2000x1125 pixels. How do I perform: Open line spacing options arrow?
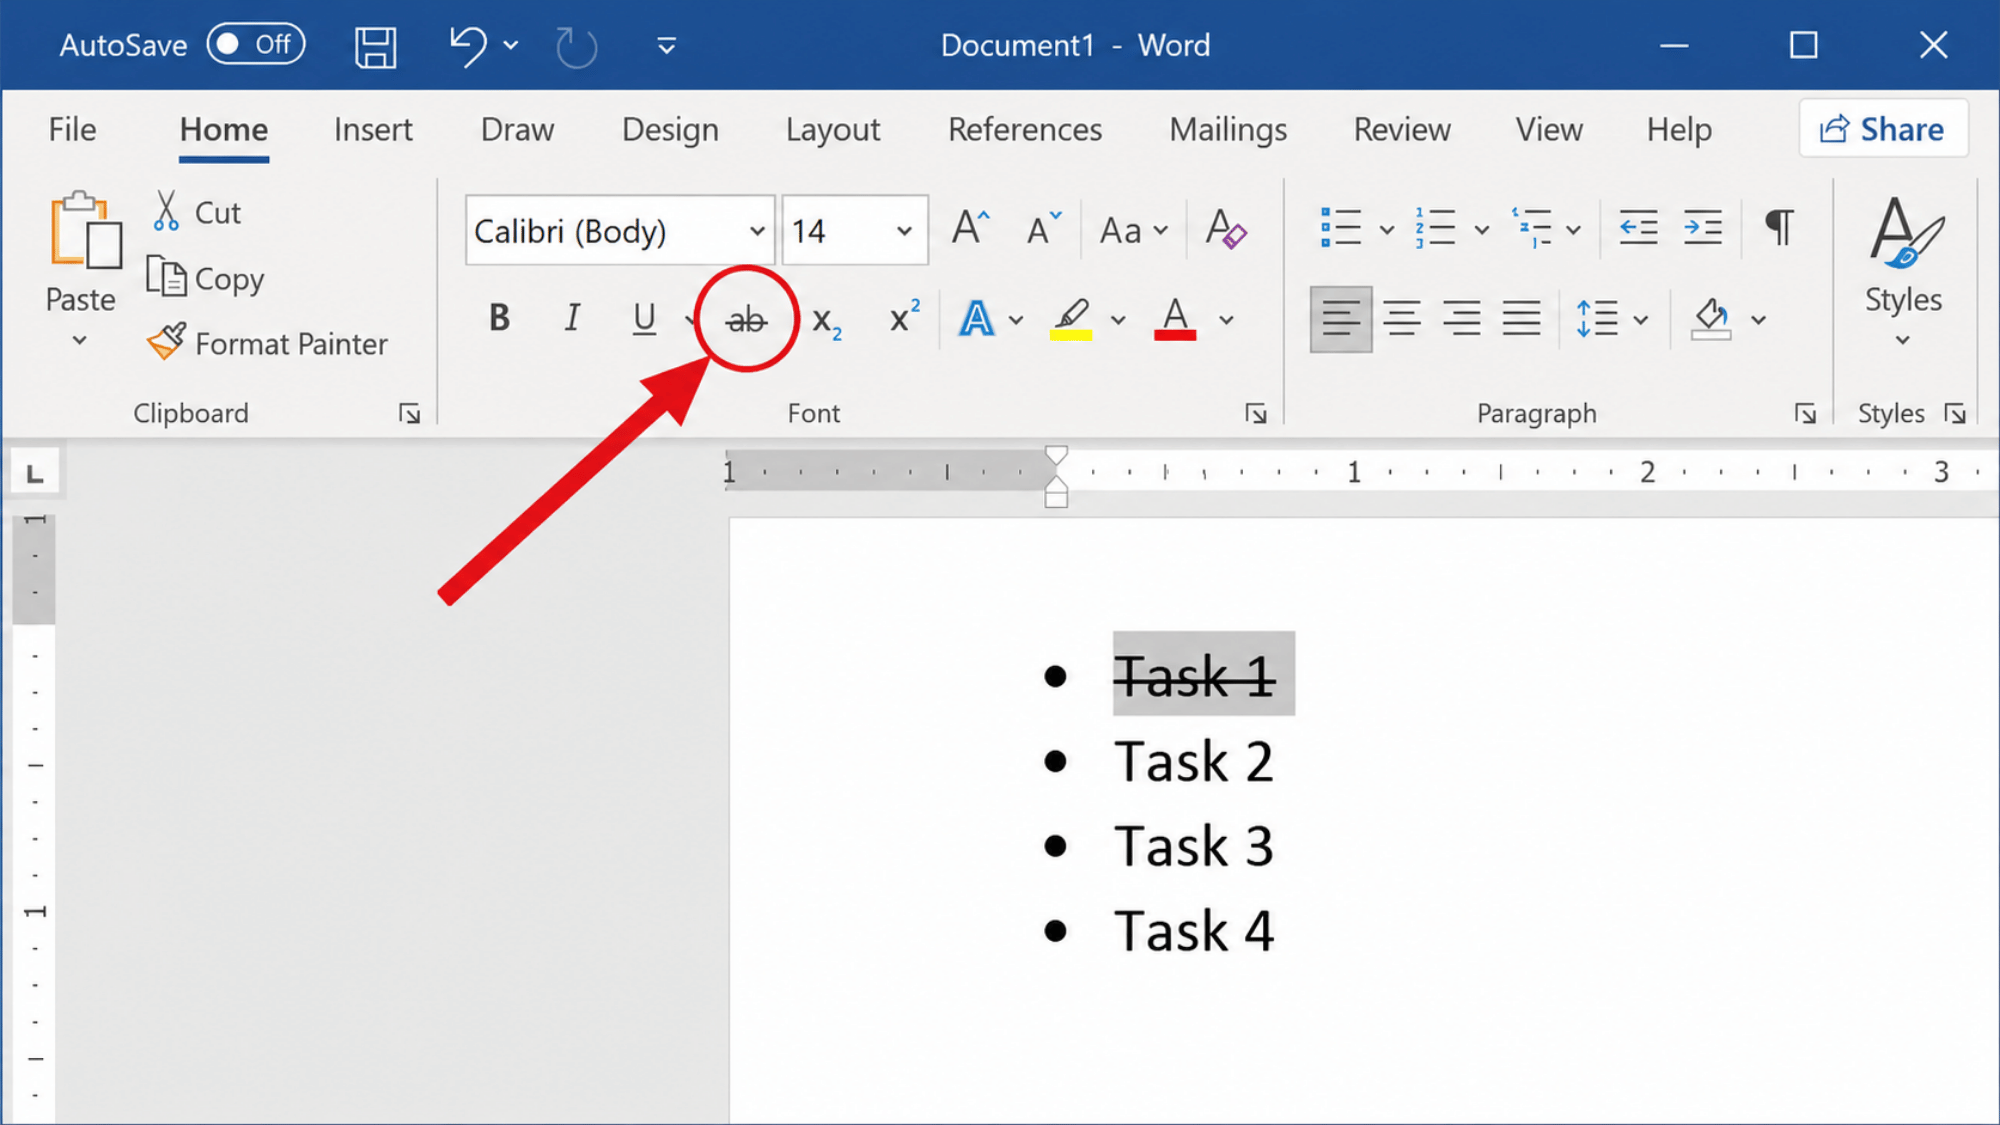[x=1641, y=320]
